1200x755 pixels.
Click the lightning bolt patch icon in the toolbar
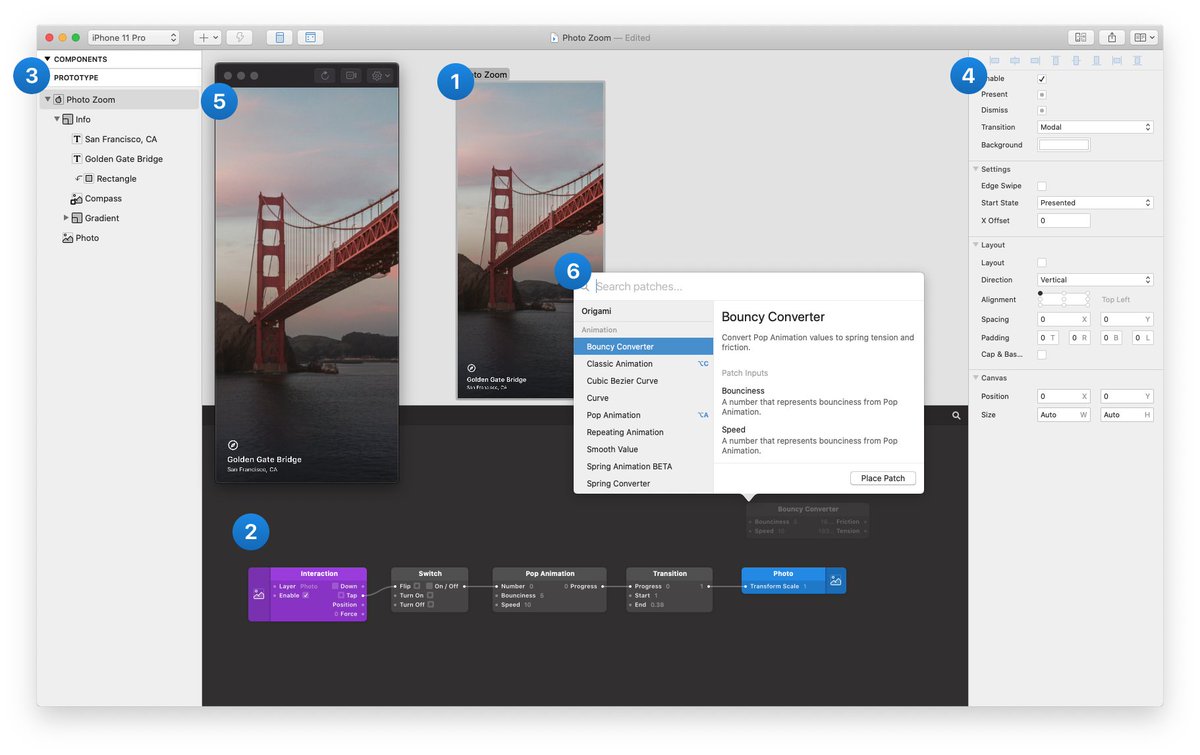tap(239, 36)
